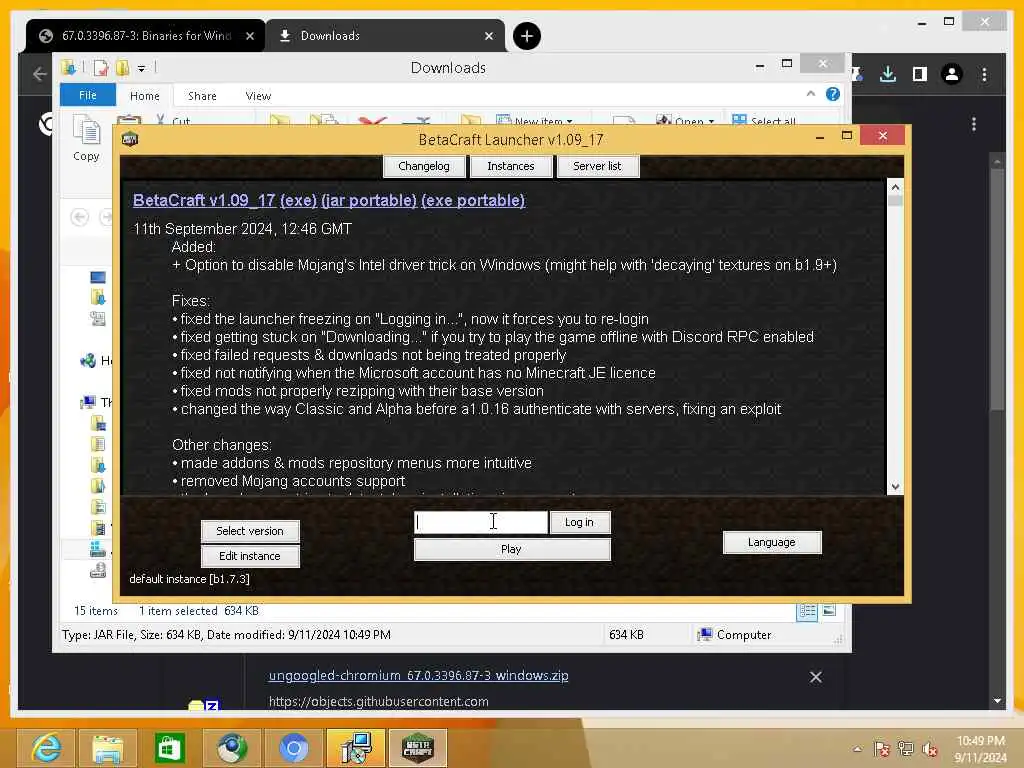Image resolution: width=1024 pixels, height=768 pixels.
Task: Open the Quick Access Toolbar dropdown arrow
Action: 141,68
